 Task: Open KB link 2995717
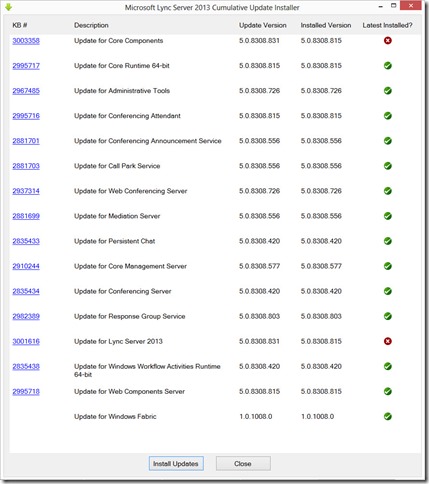(x=26, y=66)
